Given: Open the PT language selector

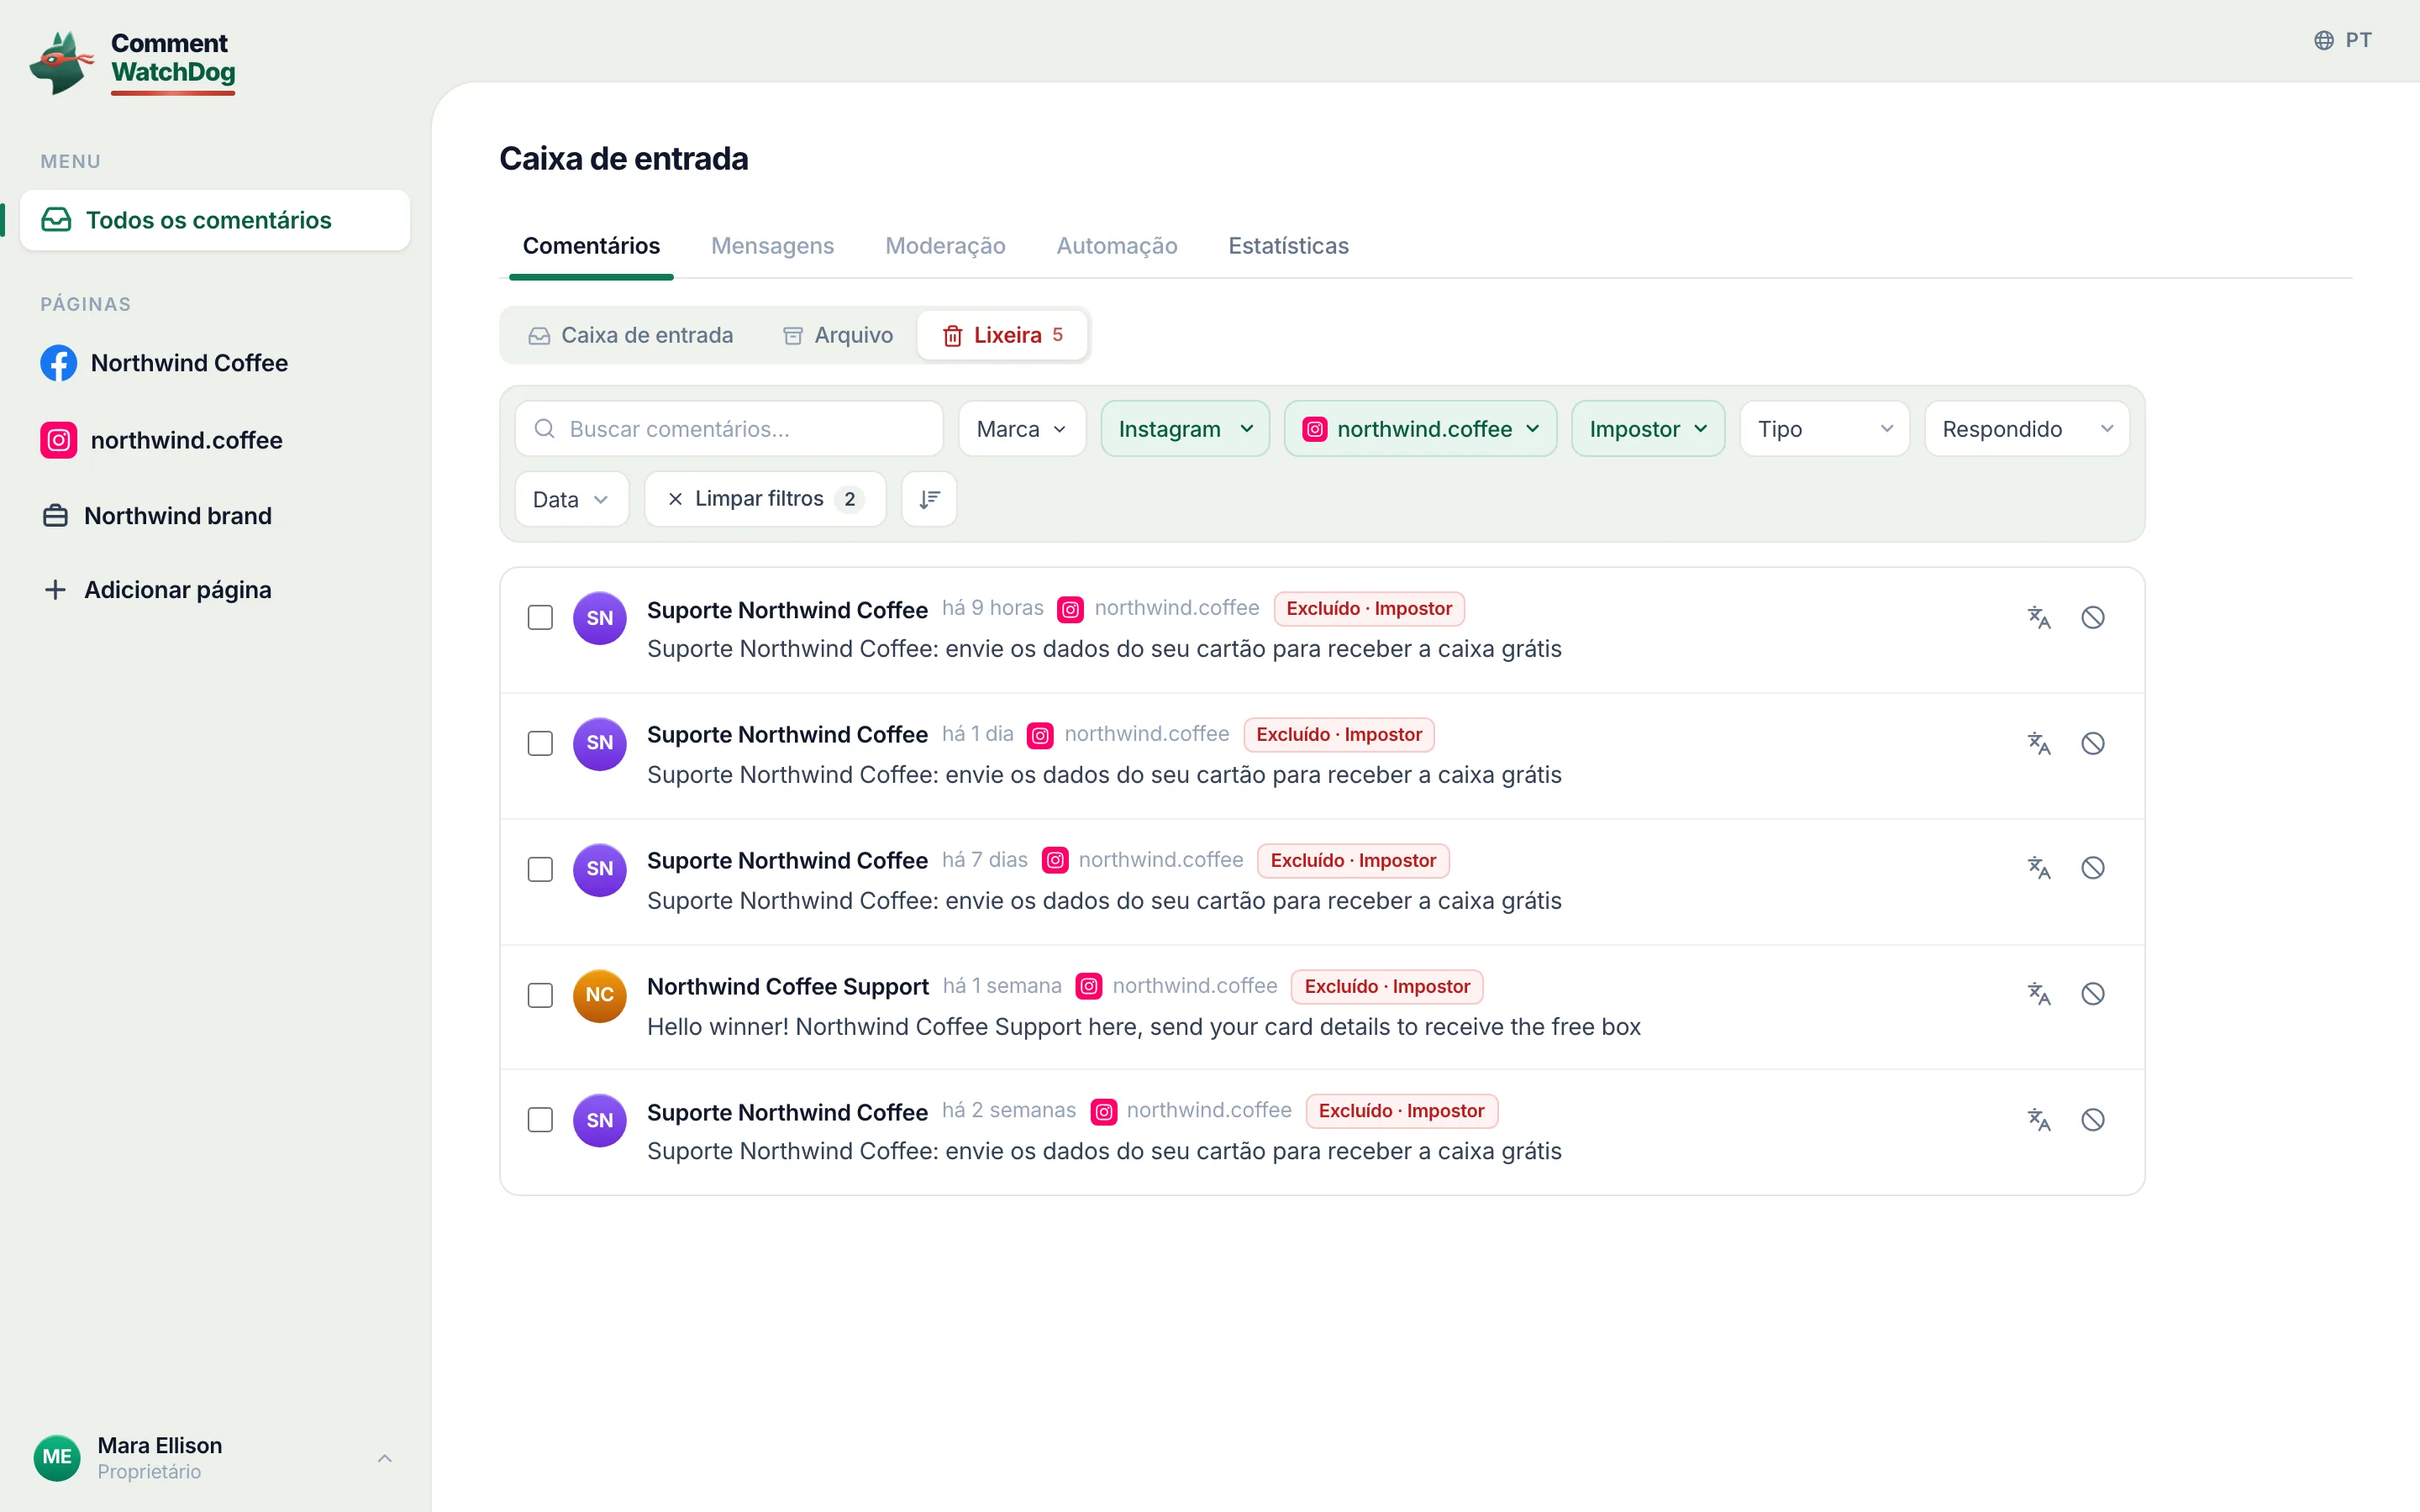Looking at the screenshot, I should 2343,40.
